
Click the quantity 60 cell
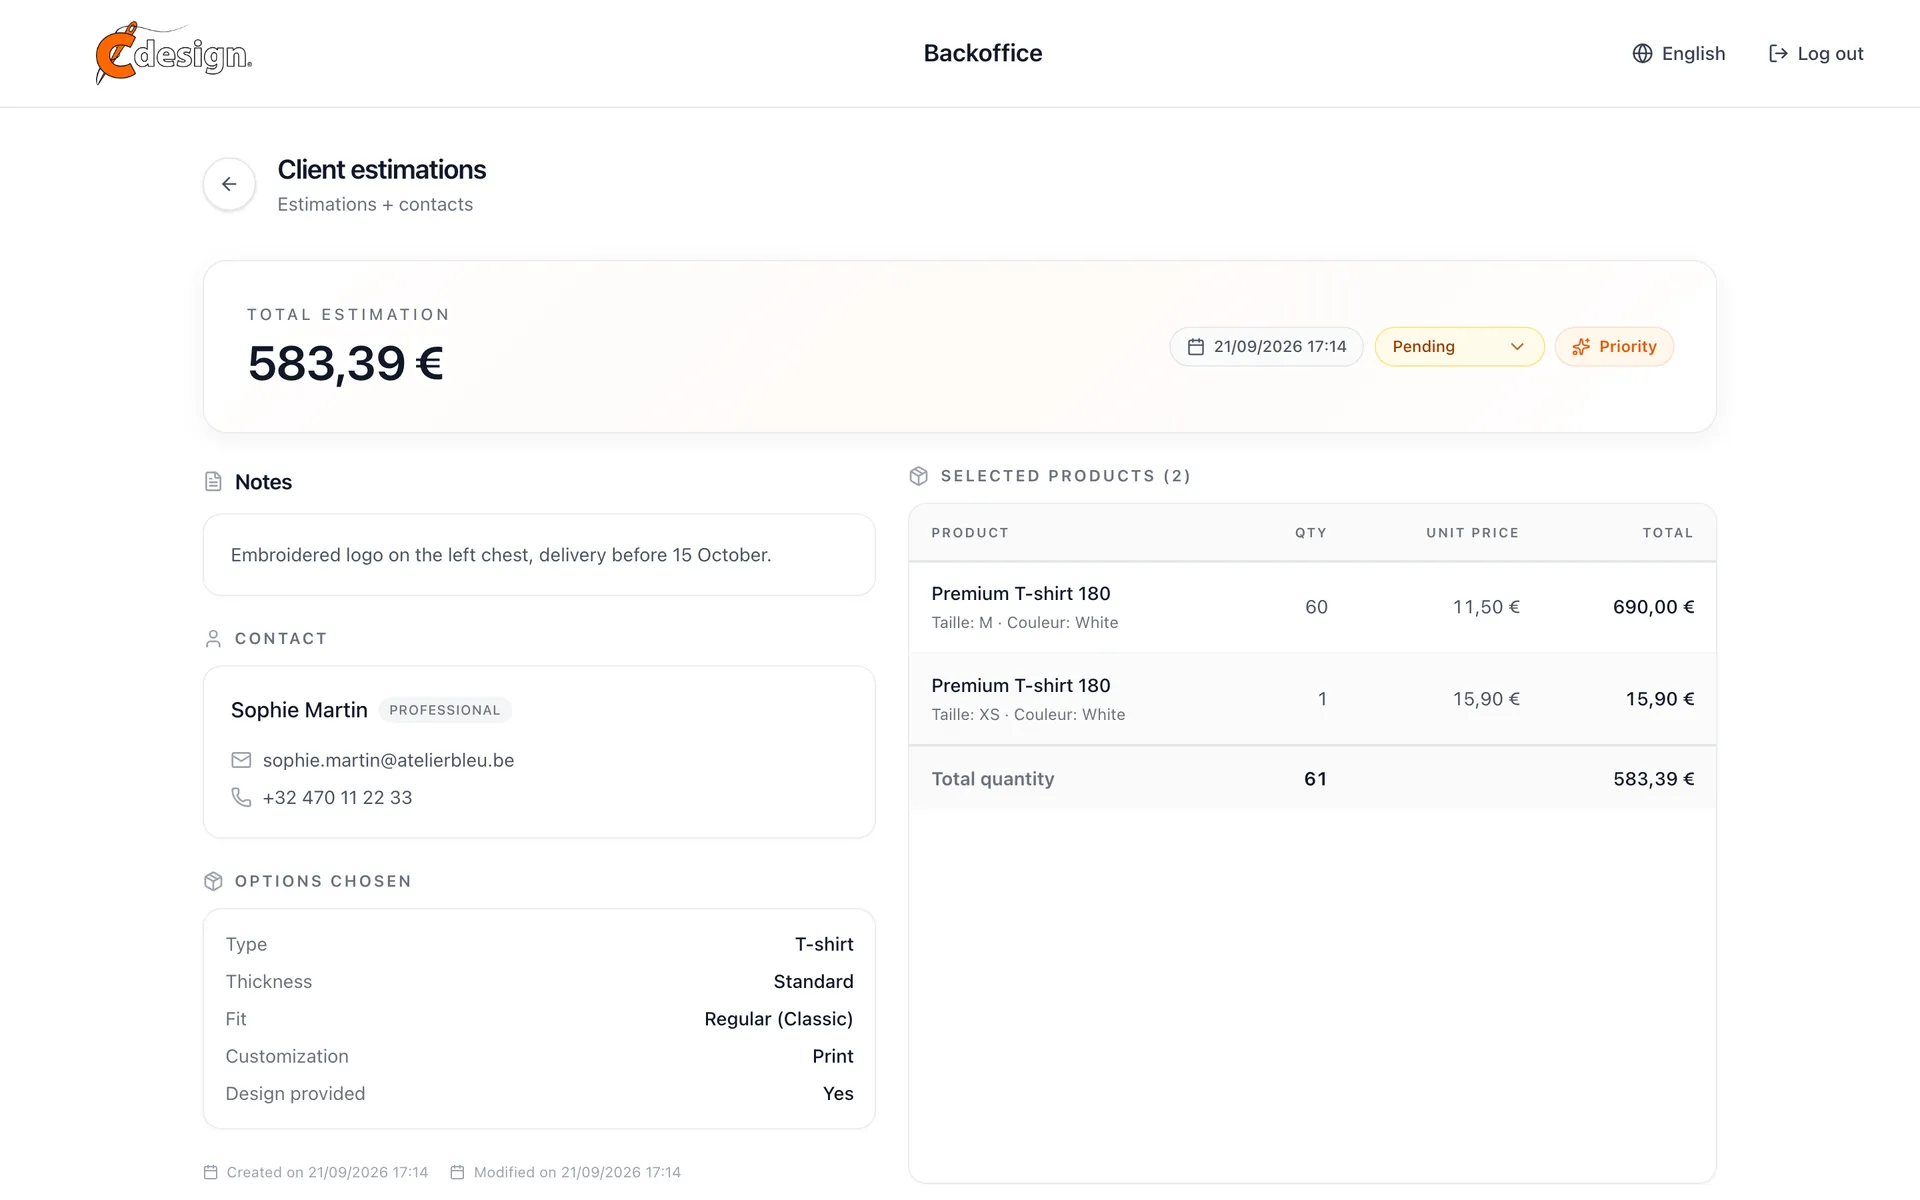pos(1316,607)
